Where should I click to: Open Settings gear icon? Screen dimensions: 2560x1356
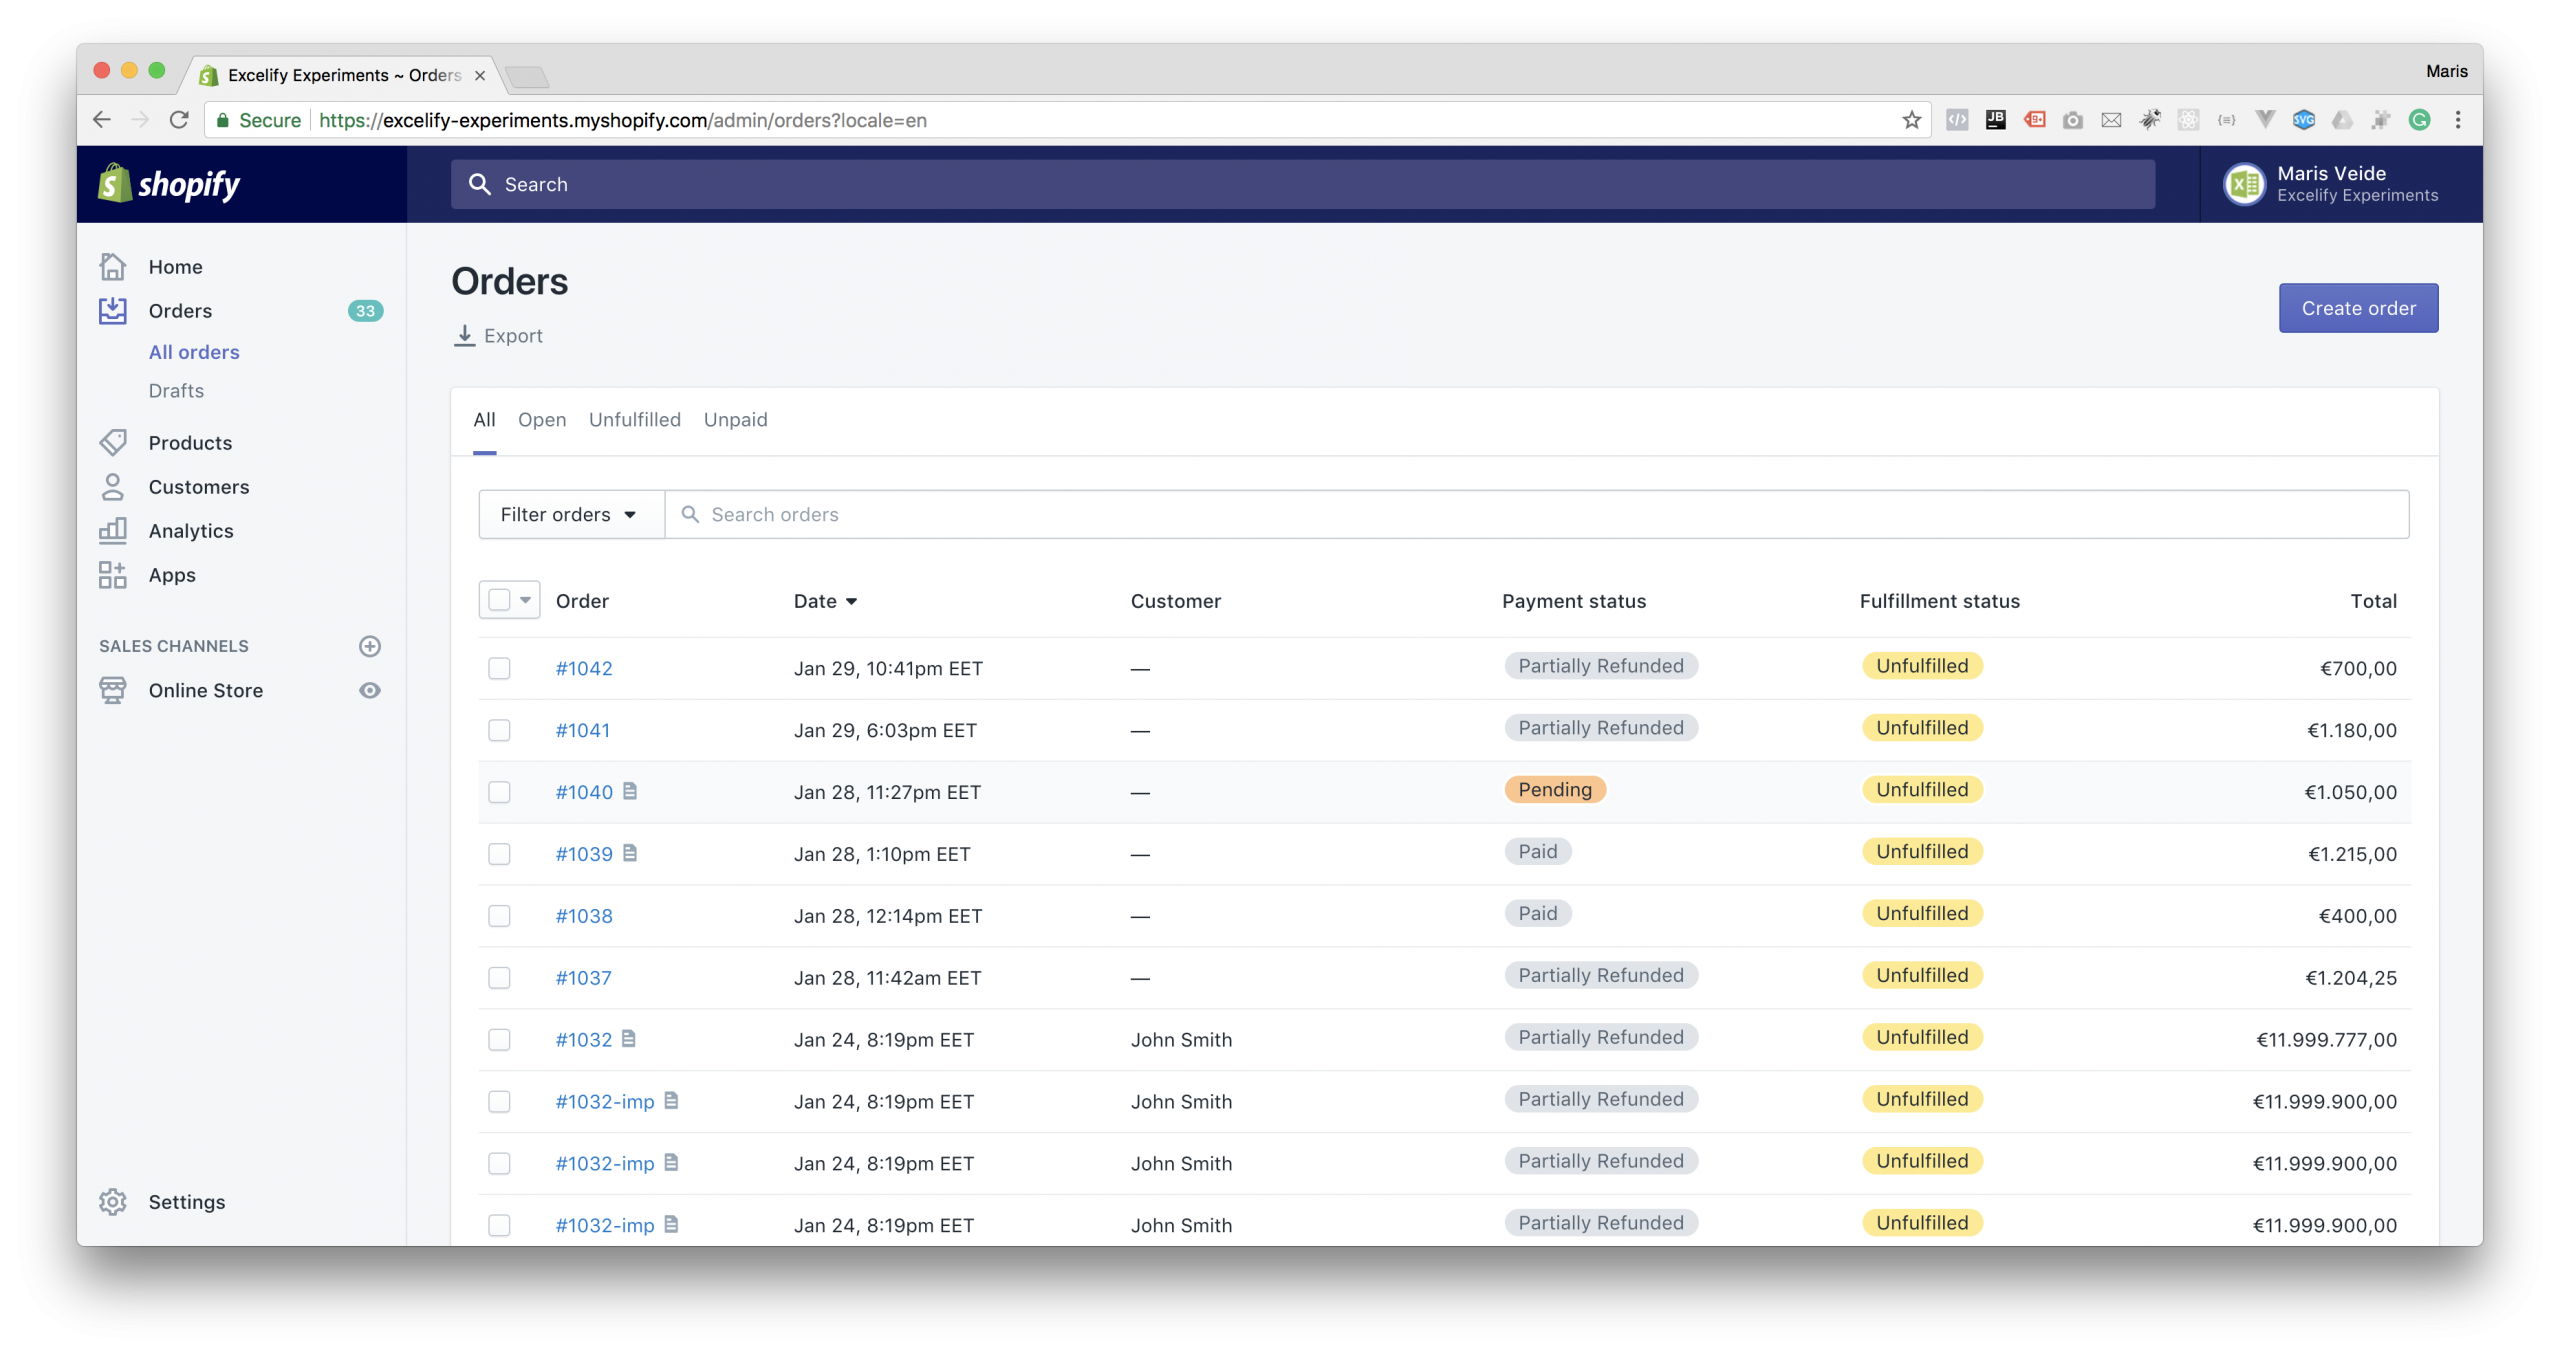coord(113,1201)
